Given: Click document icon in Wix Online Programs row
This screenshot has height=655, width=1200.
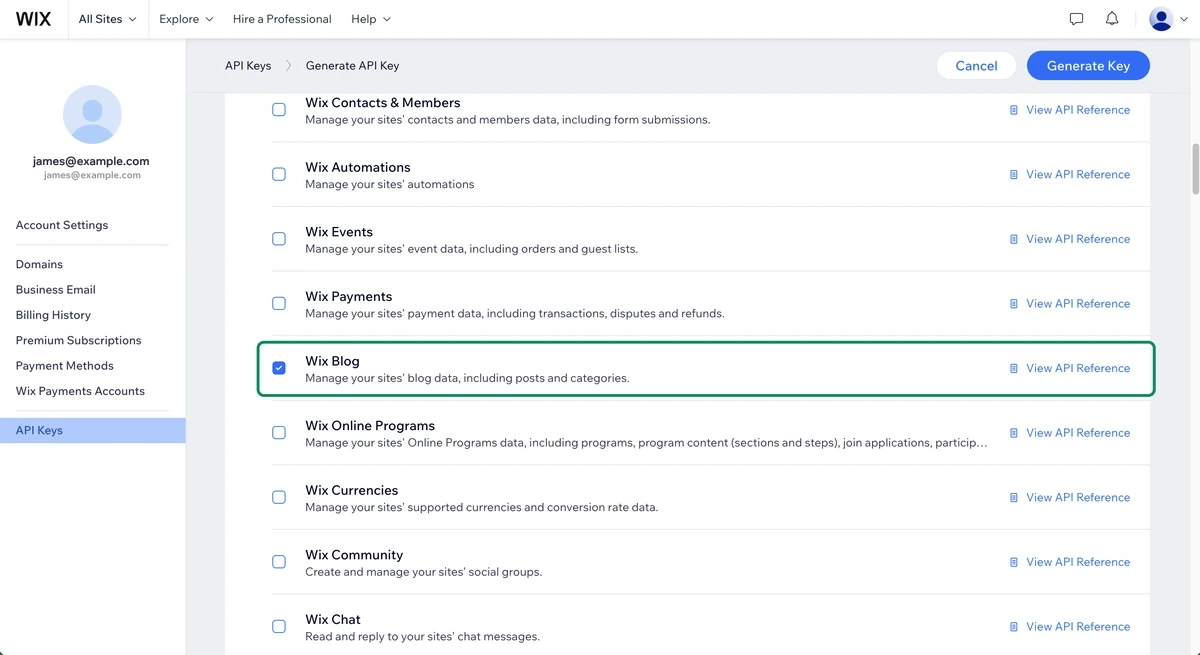Looking at the screenshot, I should 1014,433.
